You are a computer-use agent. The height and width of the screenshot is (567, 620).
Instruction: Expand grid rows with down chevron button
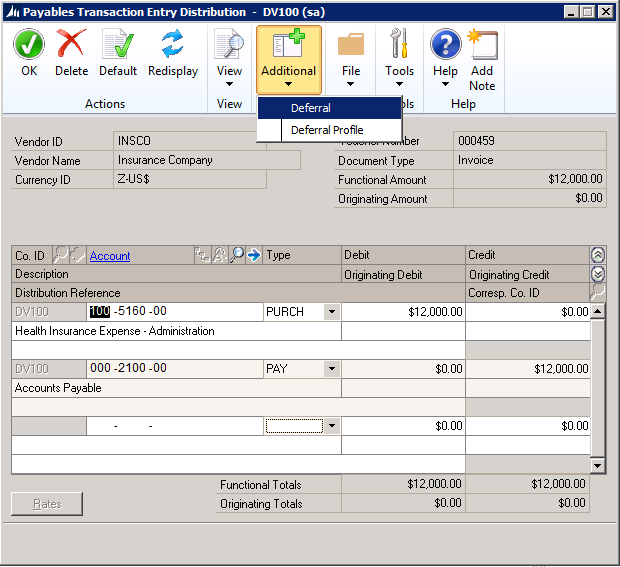pyautogui.click(x=597, y=274)
